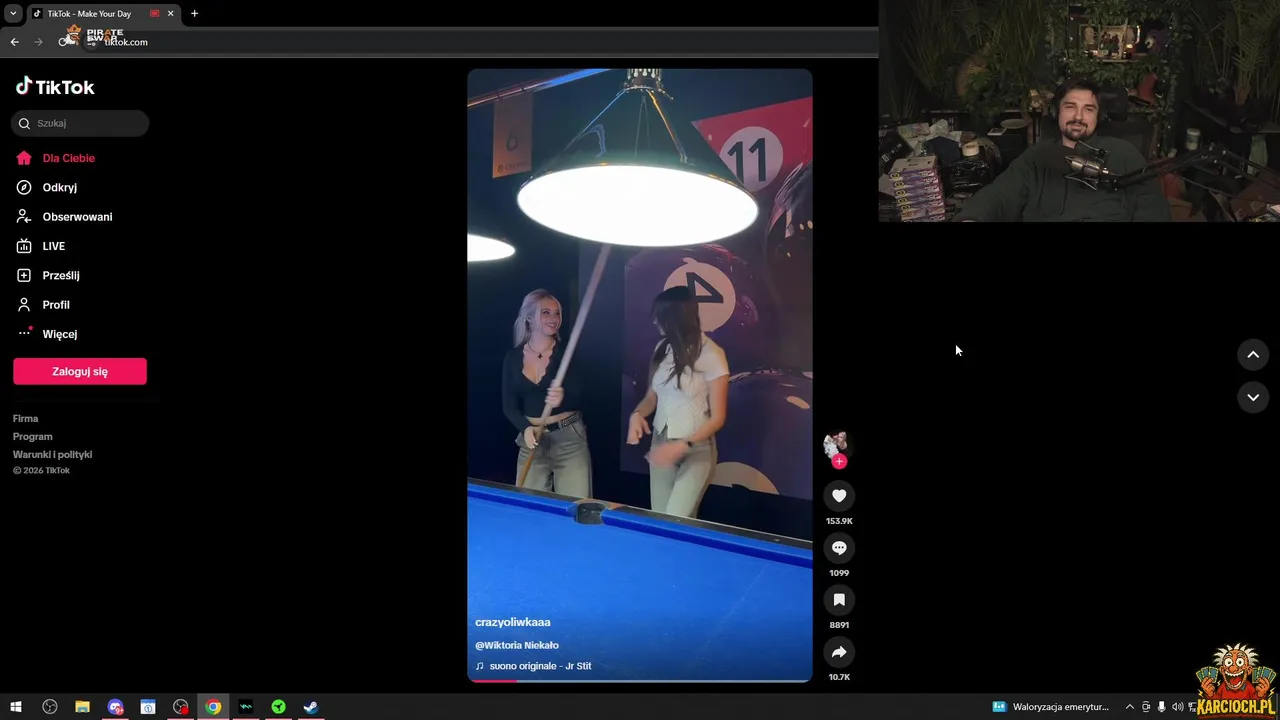Follow creator with red plus badge
Viewport: 1280px width, 720px height.
(x=839, y=461)
